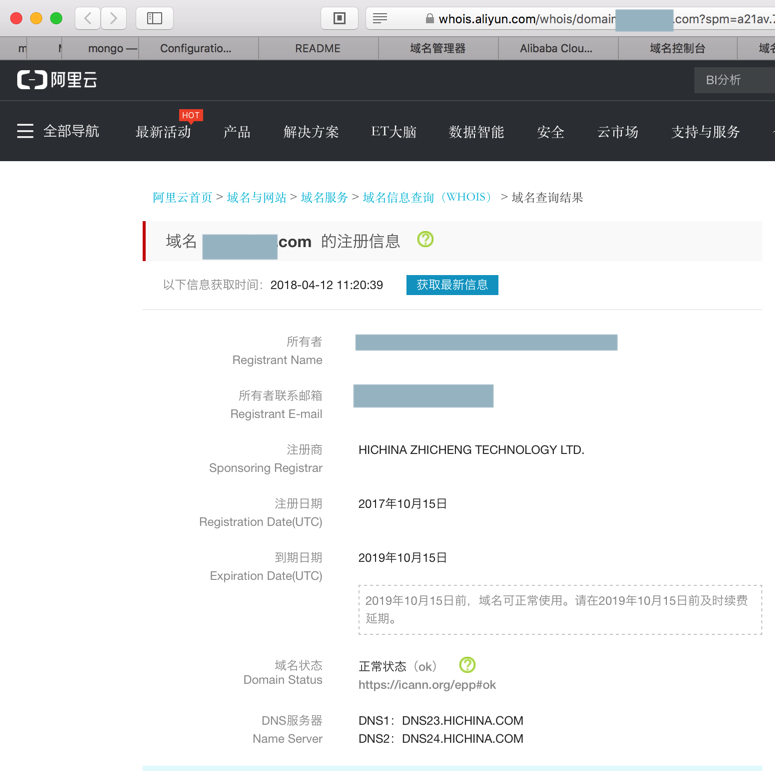
Task: Click 域名查询结果 breadcrumb text
Action: 547,198
